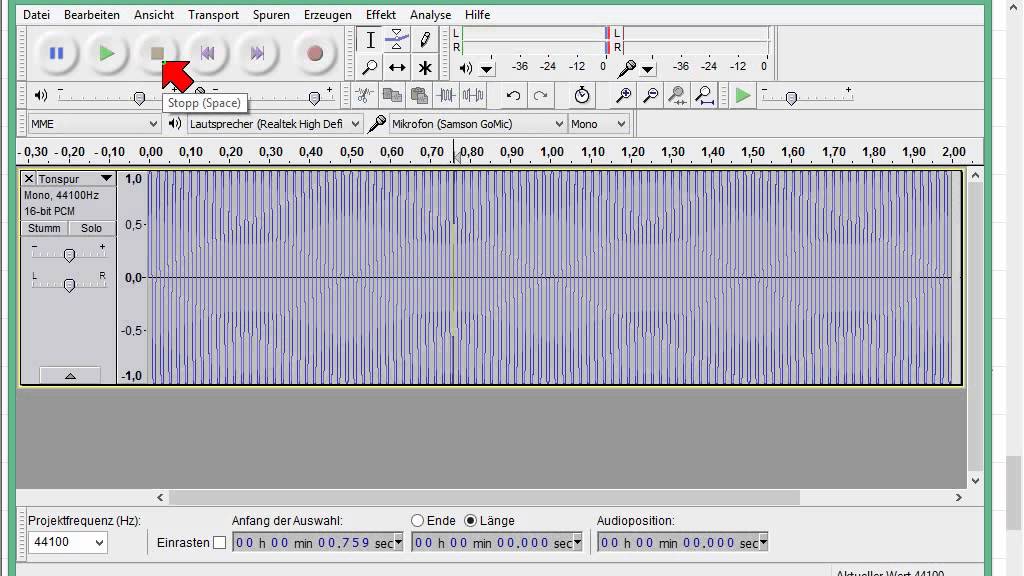Open the Datei menu

(x=37, y=14)
